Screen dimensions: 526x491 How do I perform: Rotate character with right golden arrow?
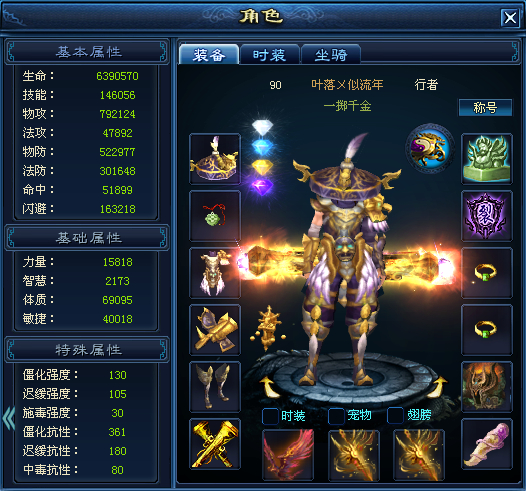437,387
